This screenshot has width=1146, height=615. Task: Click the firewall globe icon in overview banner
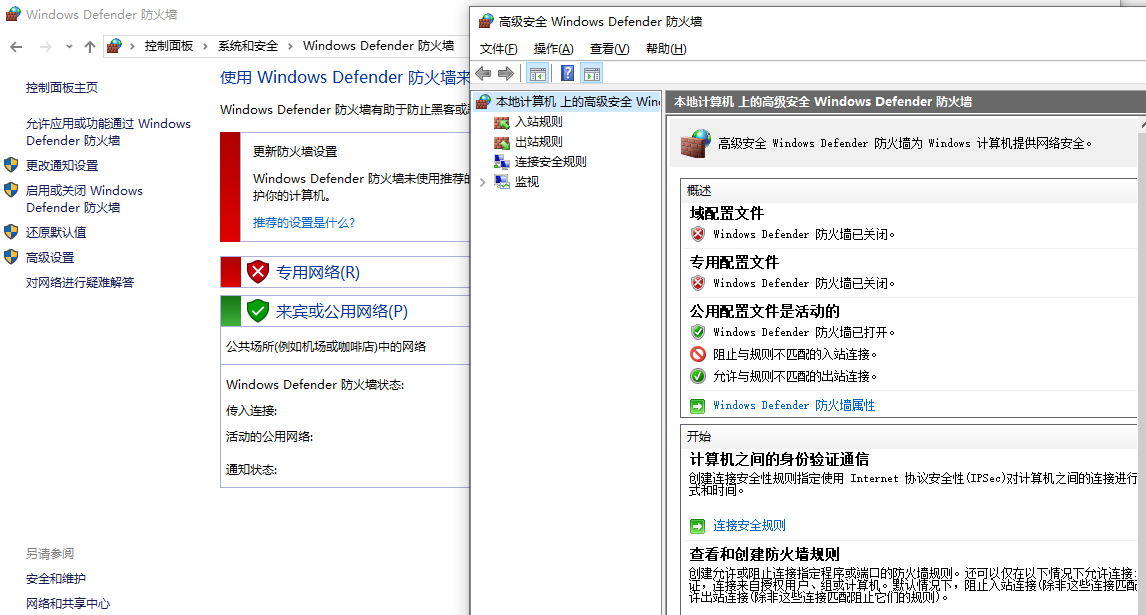(695, 143)
